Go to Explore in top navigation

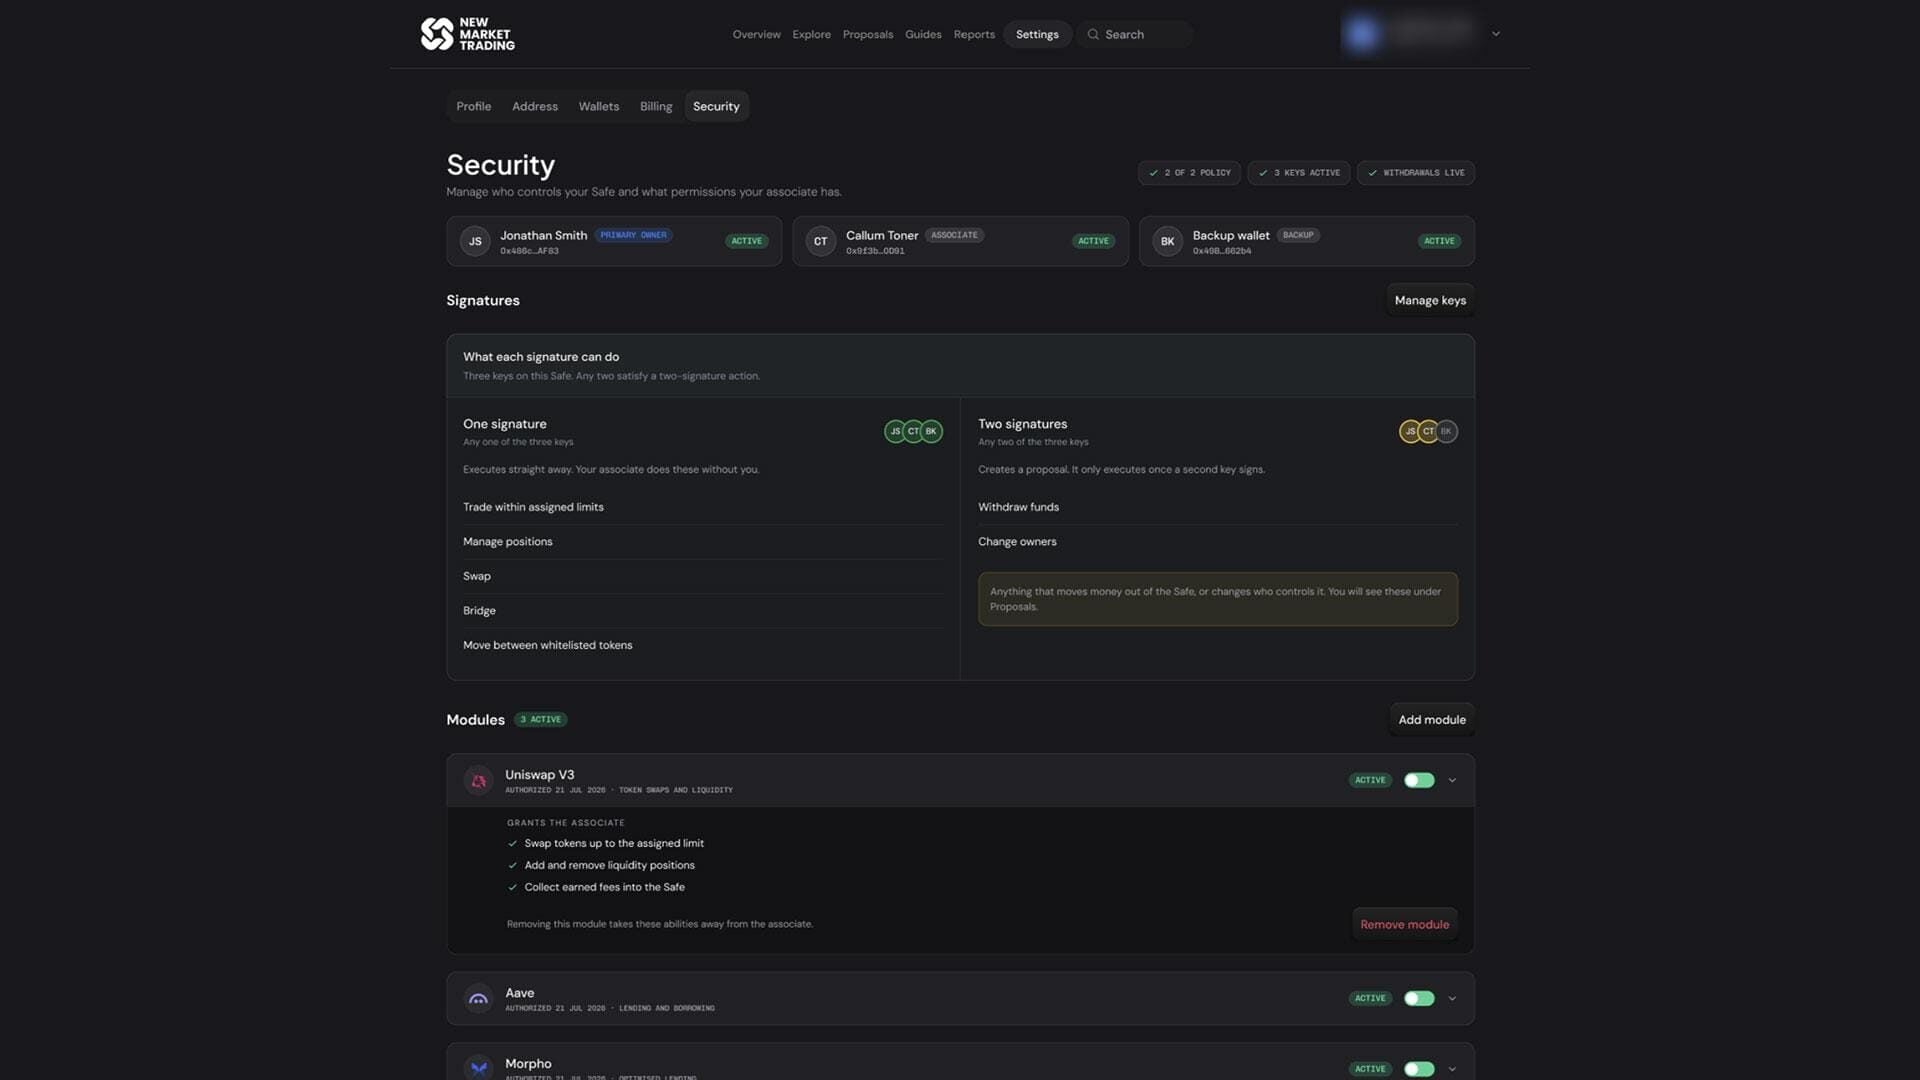811,34
